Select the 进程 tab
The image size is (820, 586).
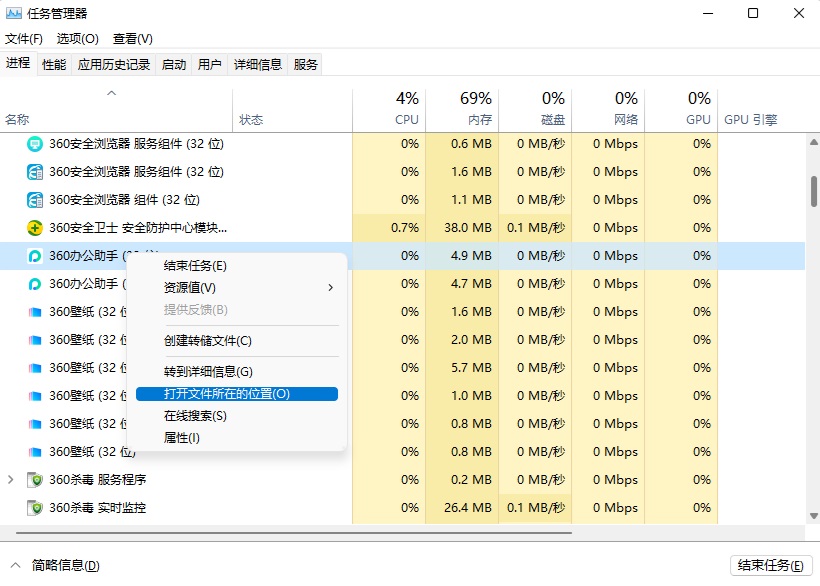[18, 63]
